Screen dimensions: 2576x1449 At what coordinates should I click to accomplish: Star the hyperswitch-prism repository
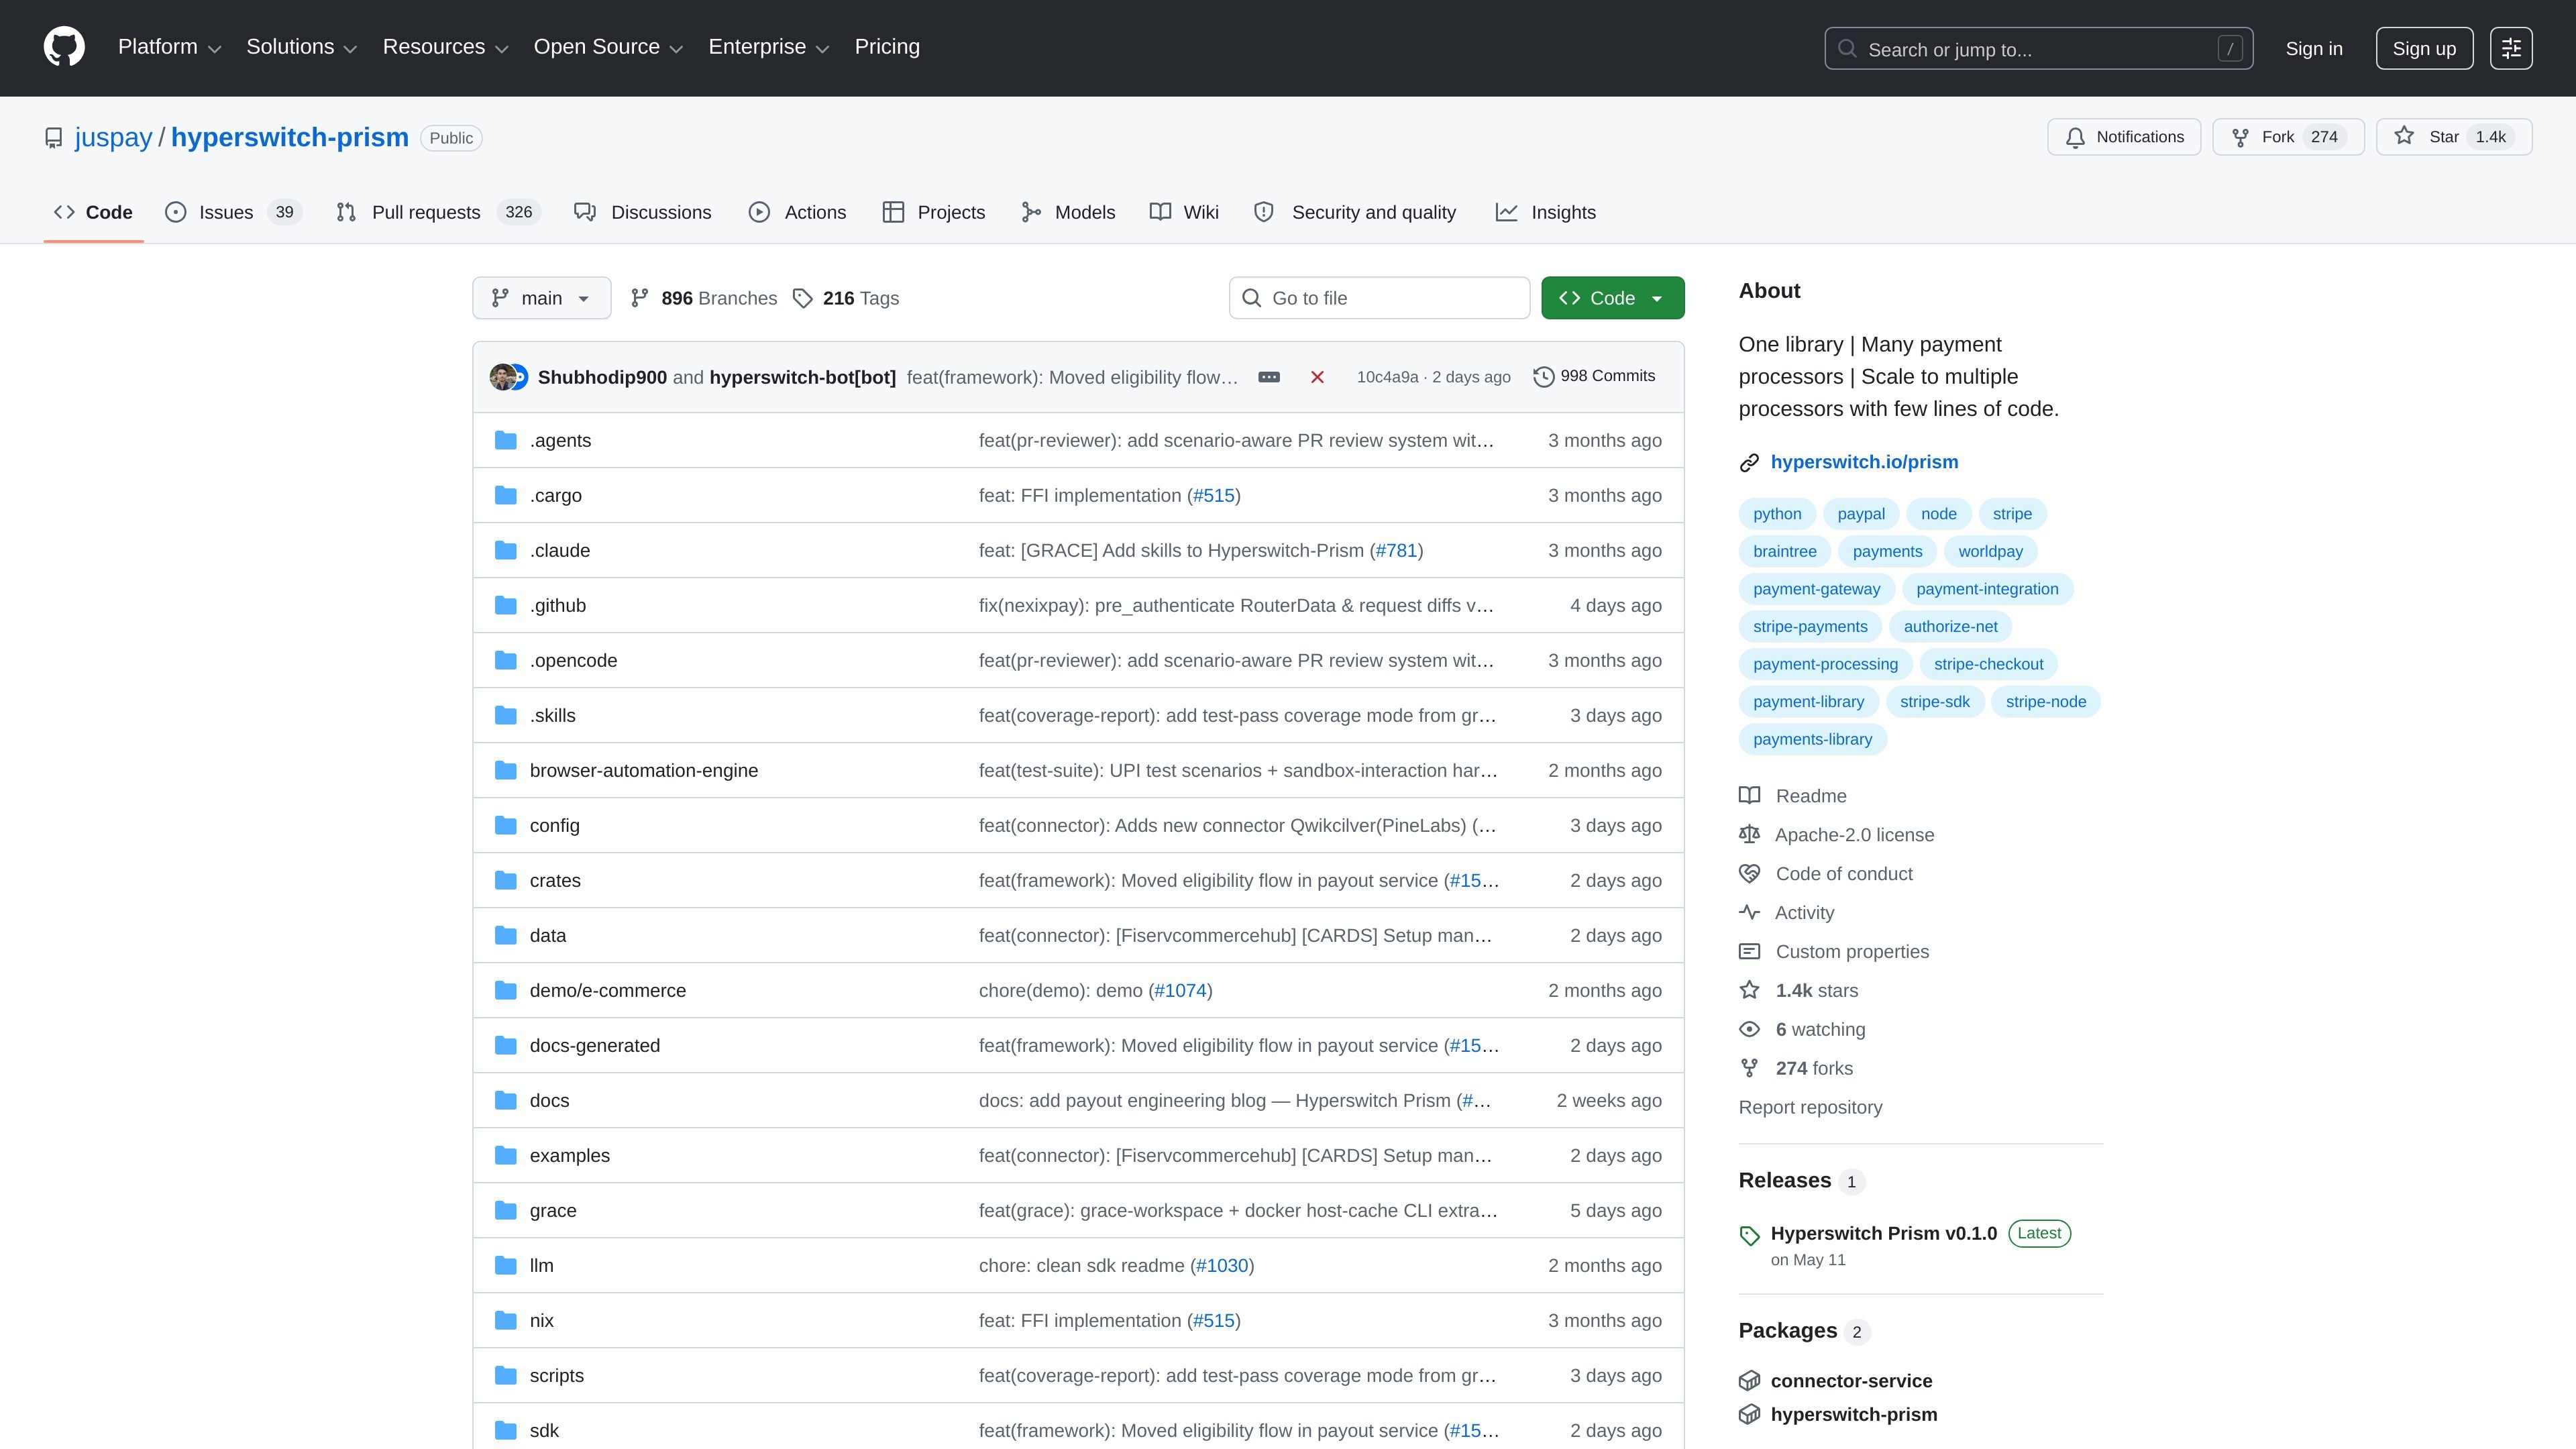(x=2454, y=137)
